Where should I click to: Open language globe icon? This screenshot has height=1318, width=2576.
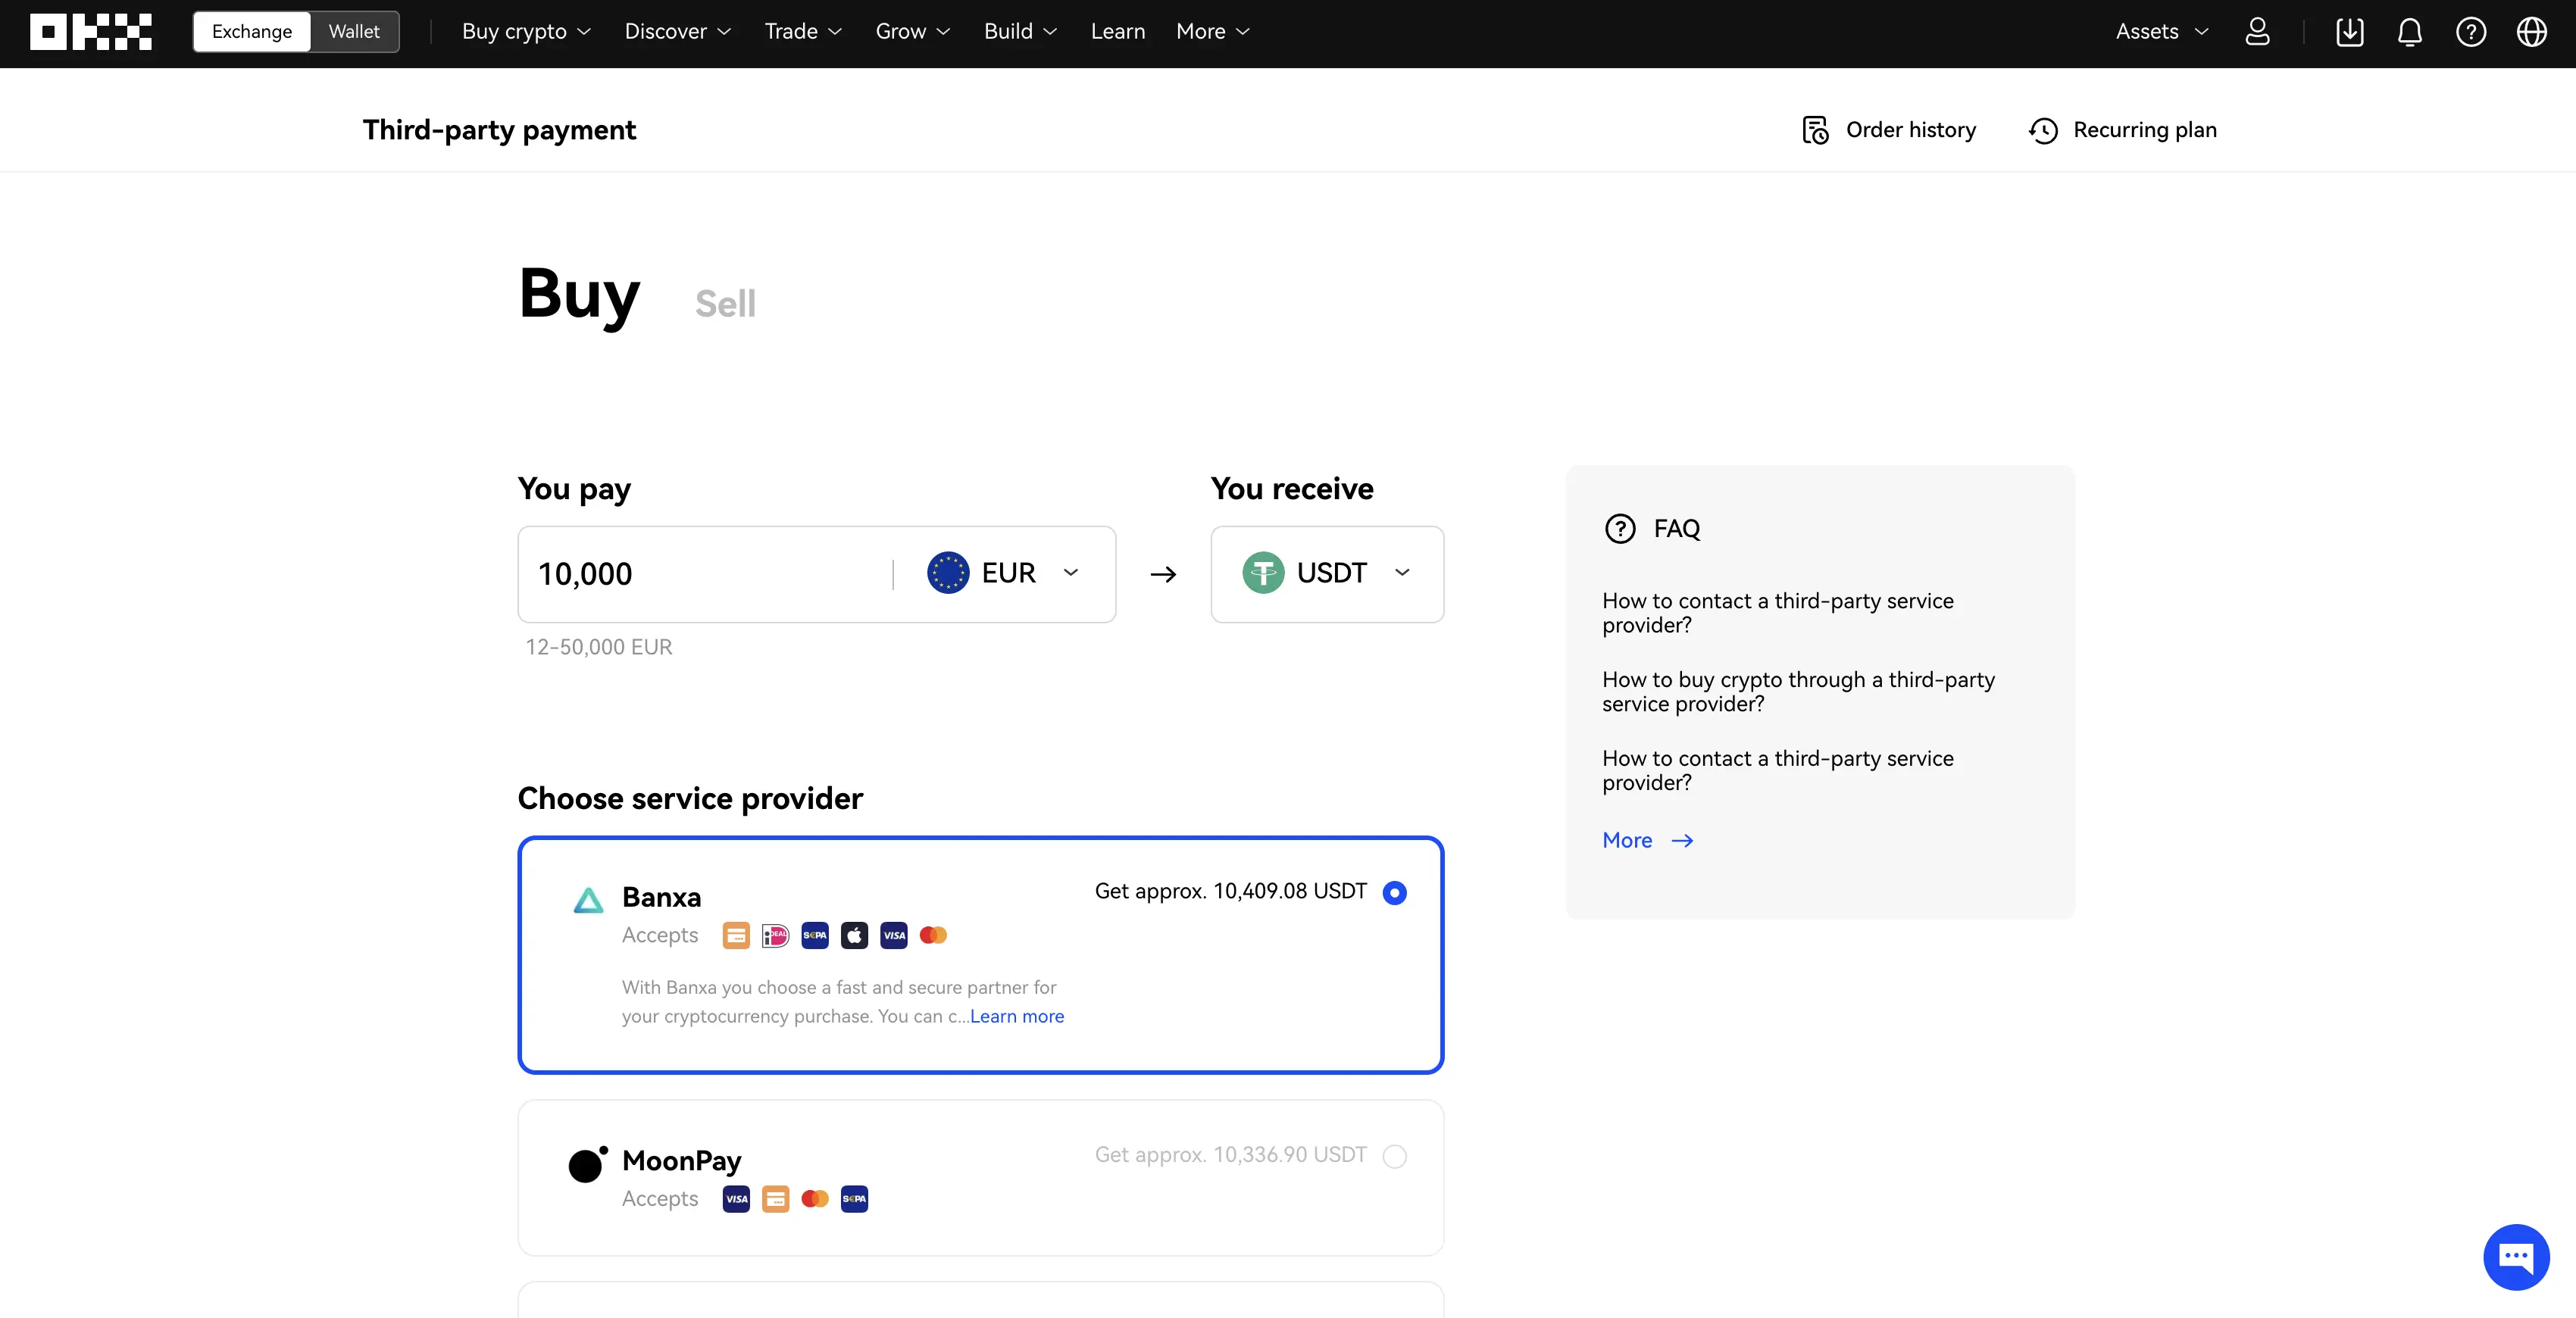pyautogui.click(x=2532, y=32)
